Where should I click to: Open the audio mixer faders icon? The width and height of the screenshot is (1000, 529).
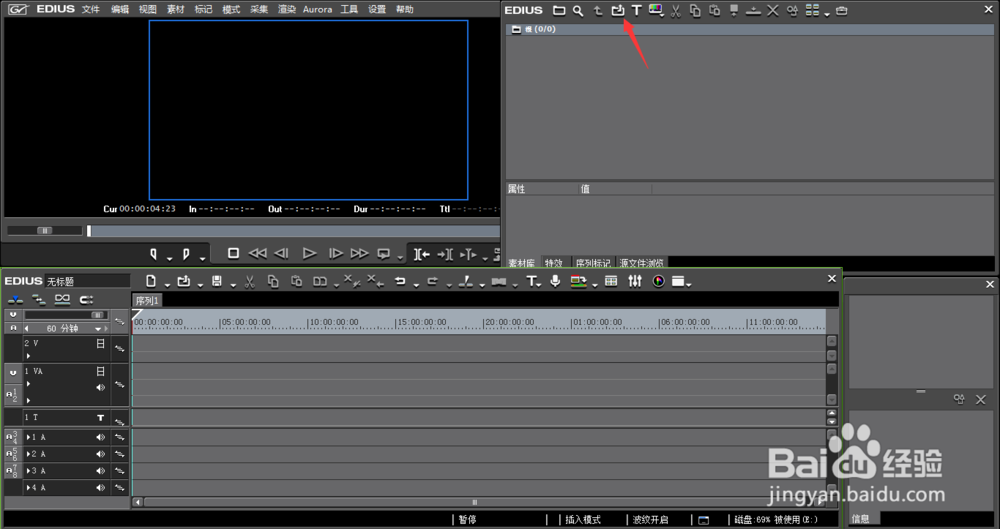tap(635, 281)
